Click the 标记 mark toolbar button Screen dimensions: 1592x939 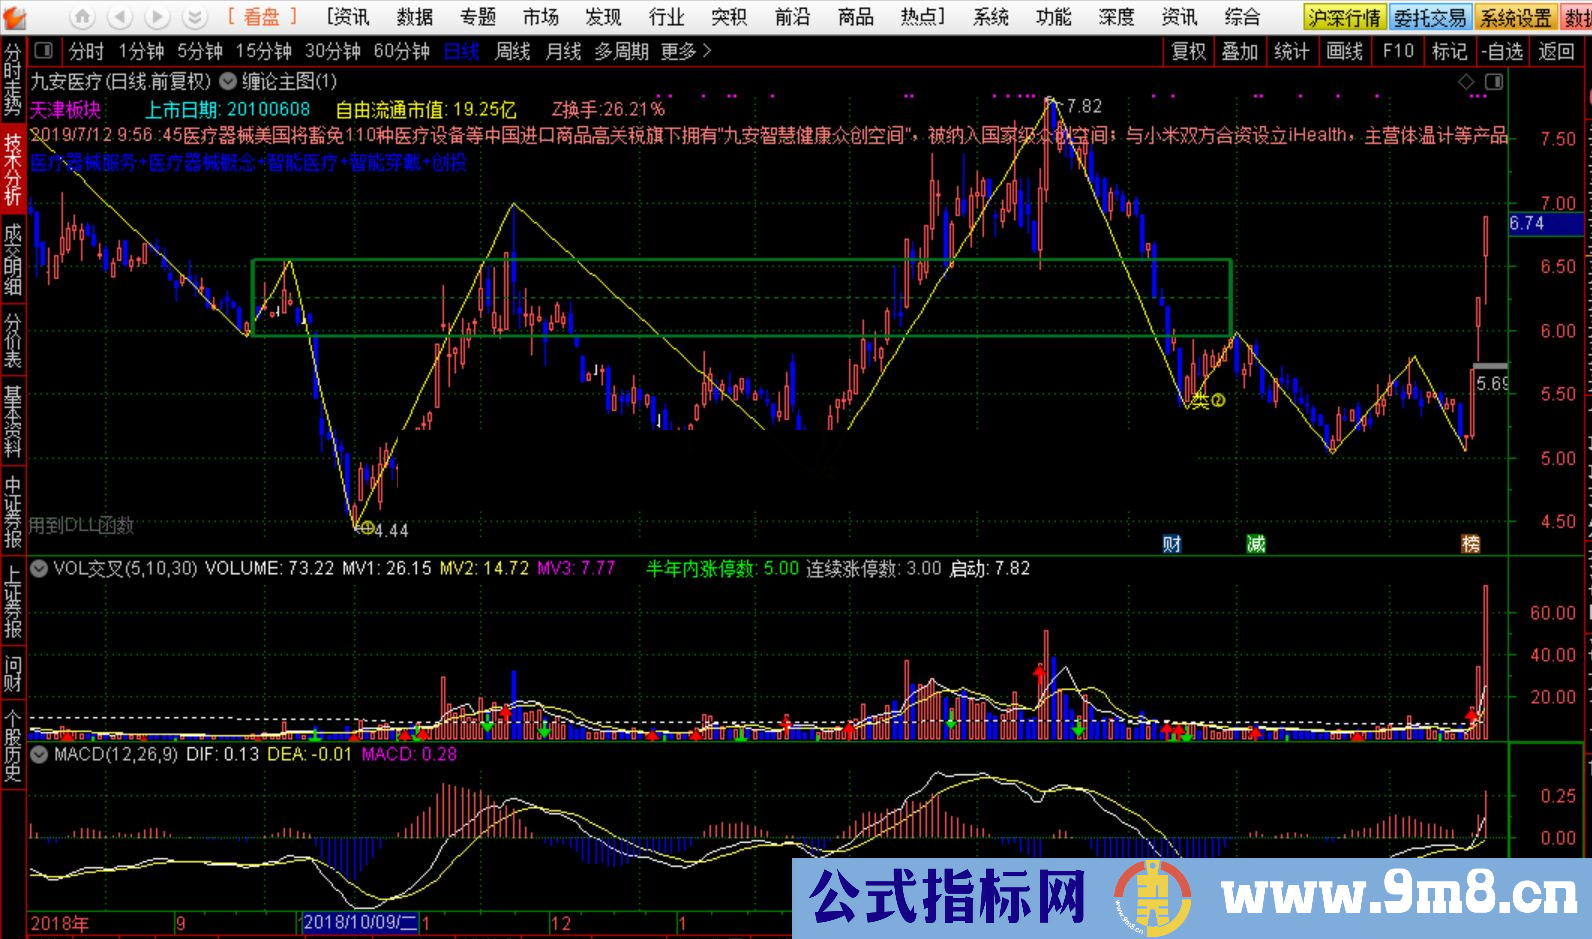pos(1450,50)
